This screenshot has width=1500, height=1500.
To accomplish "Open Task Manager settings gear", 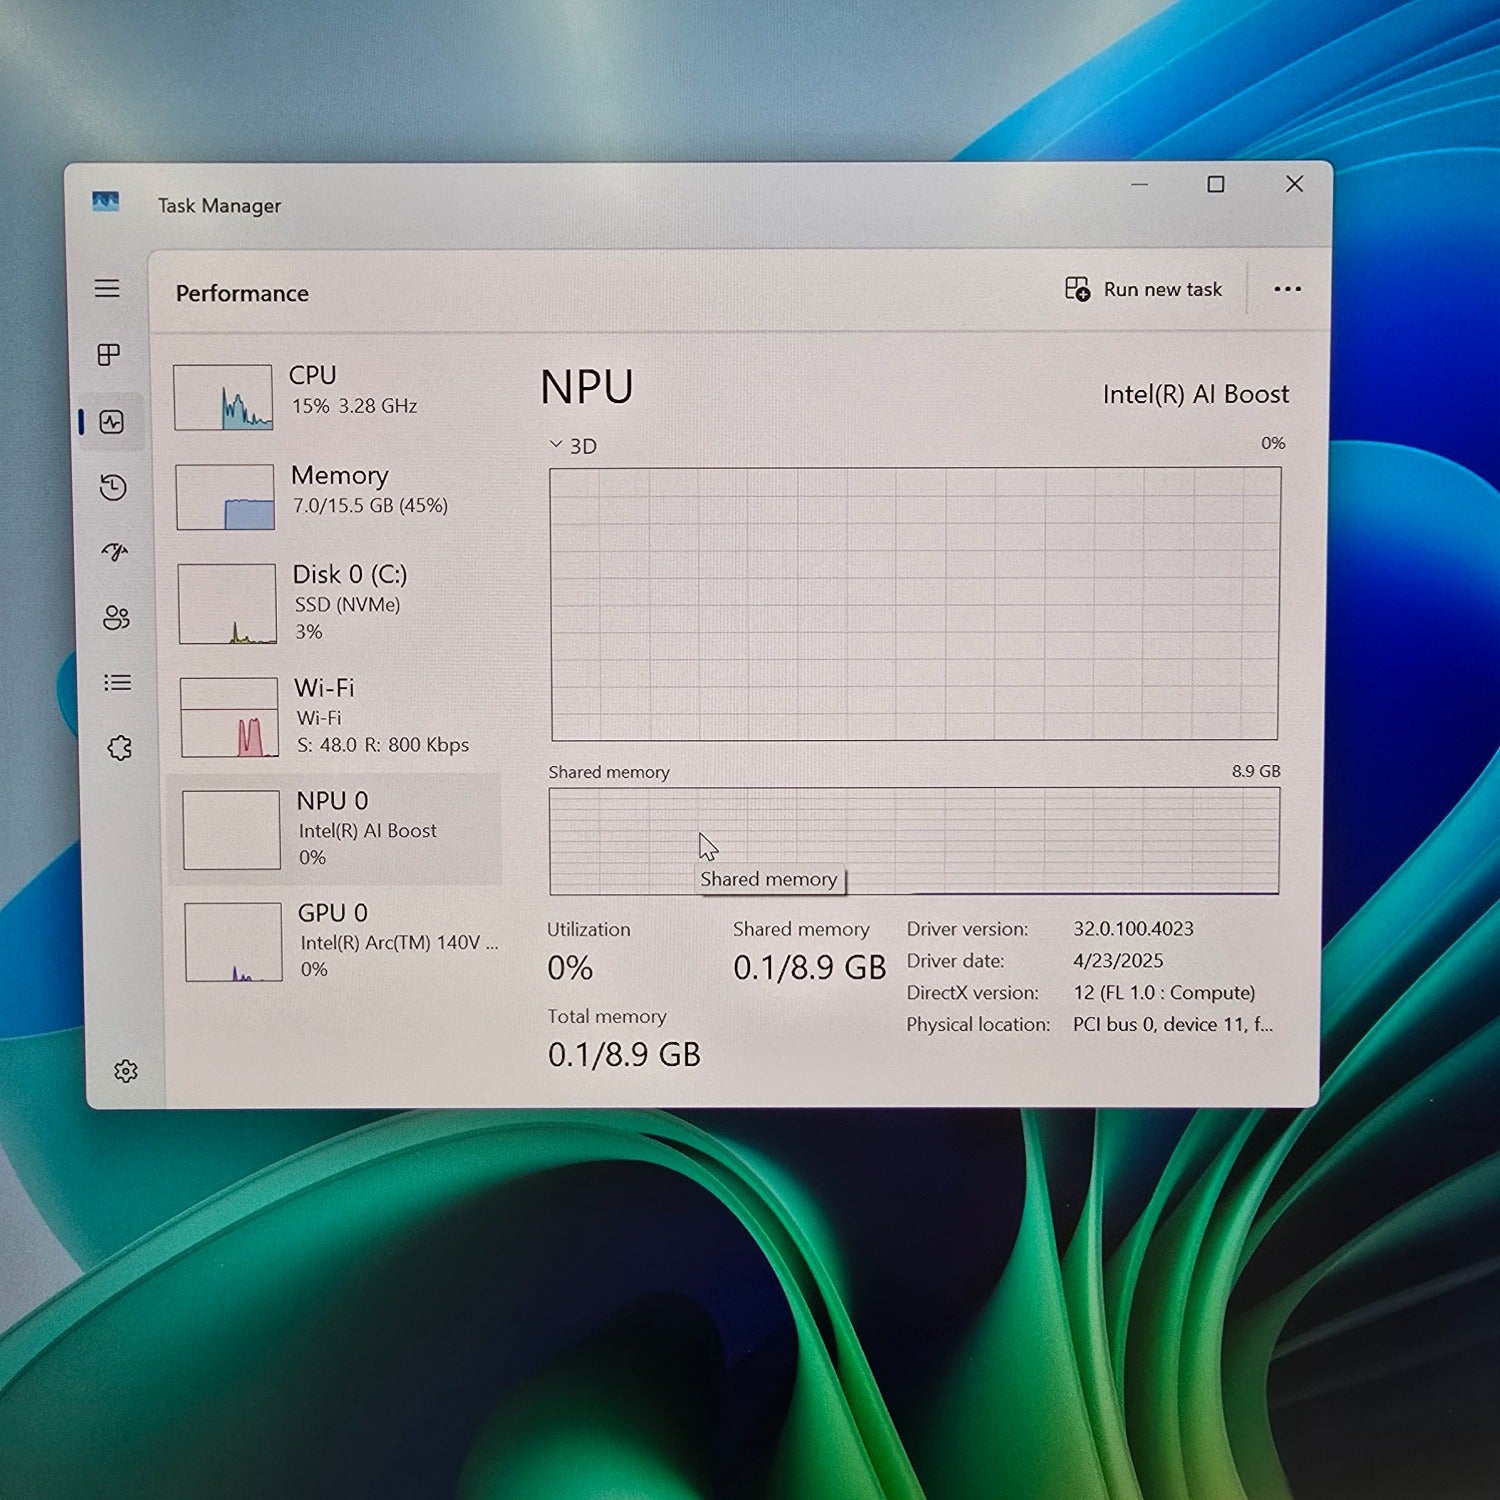I will (125, 1071).
